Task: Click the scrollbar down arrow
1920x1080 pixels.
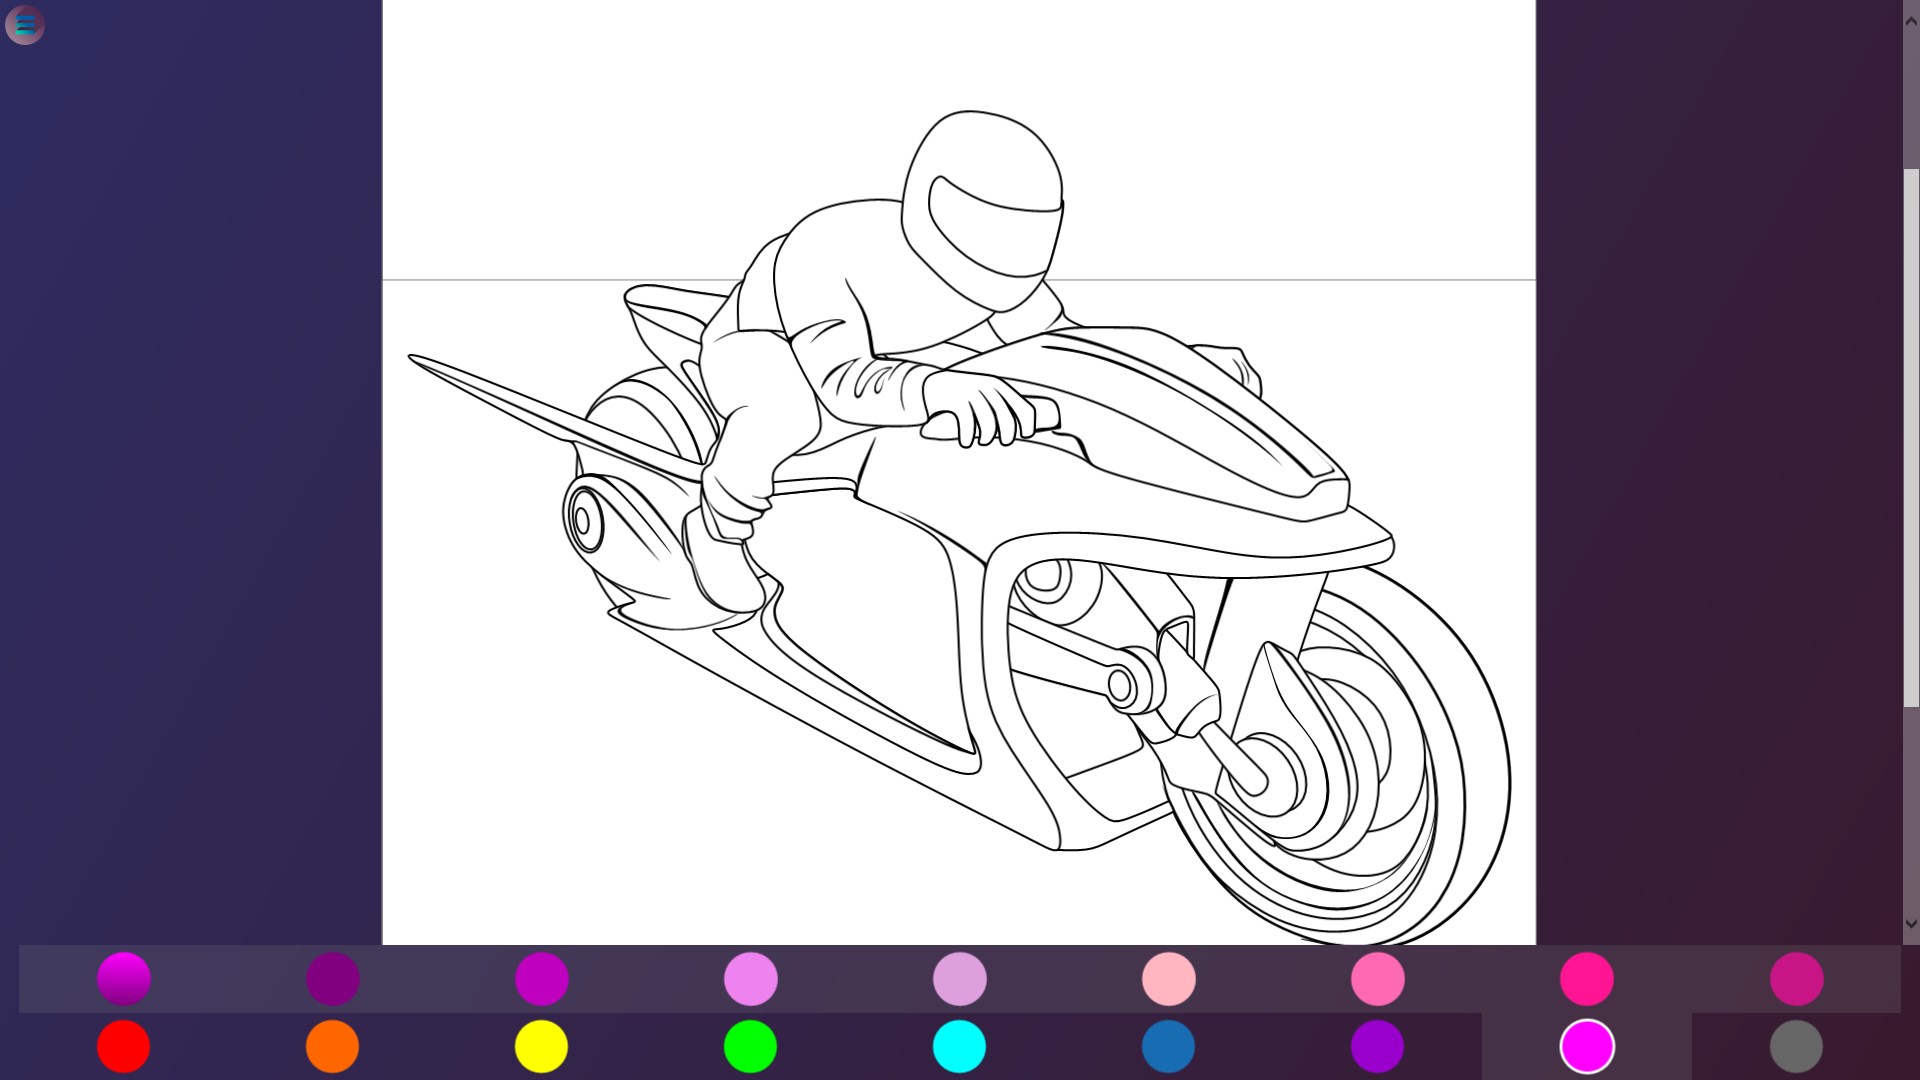Action: (1911, 924)
